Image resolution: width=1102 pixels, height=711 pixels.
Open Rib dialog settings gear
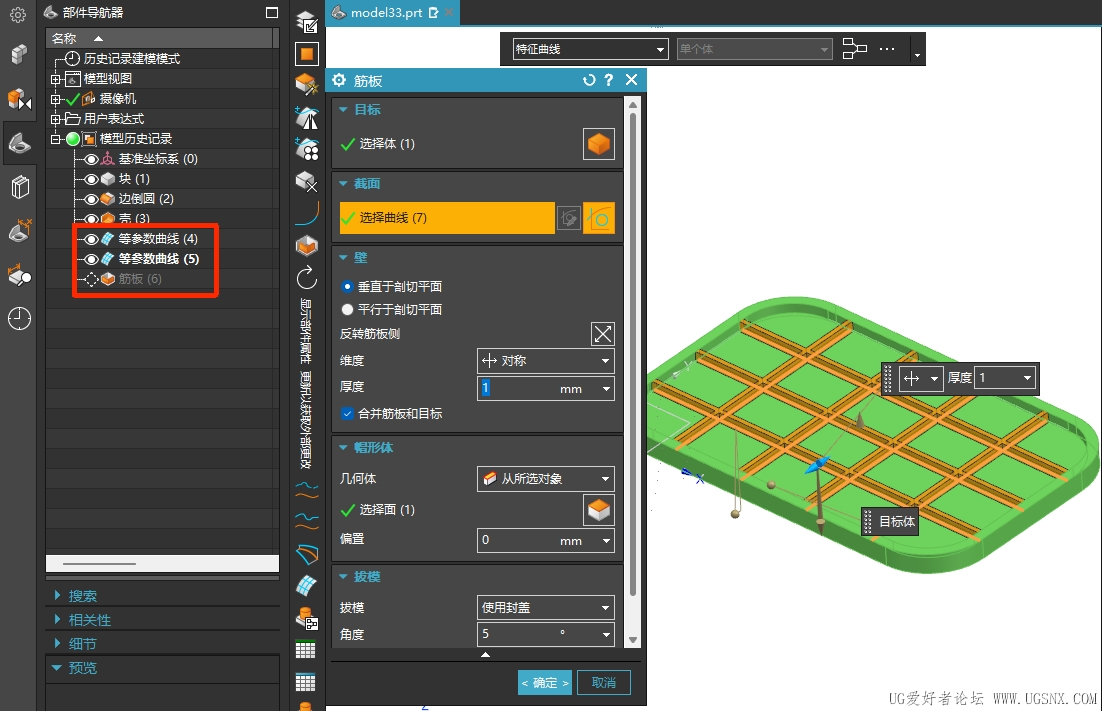click(x=339, y=80)
